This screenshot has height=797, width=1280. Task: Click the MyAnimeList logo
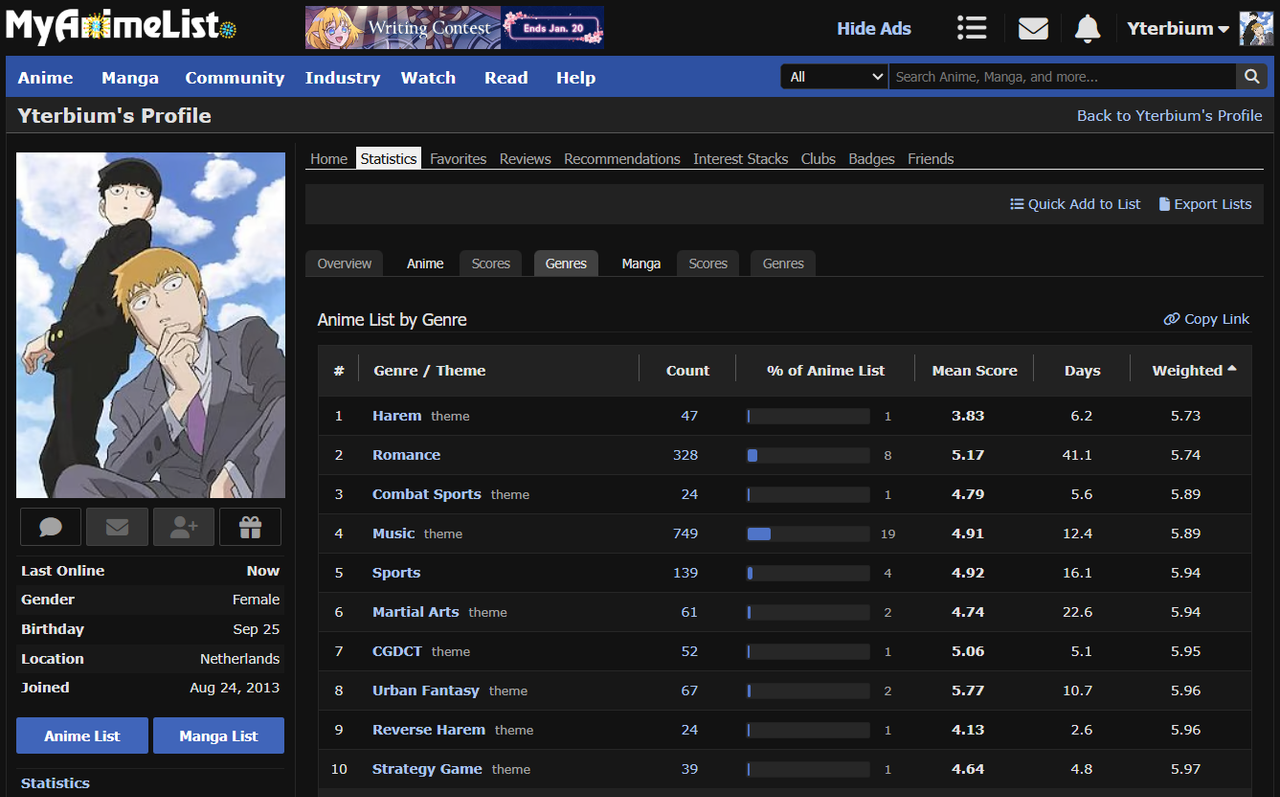click(121, 27)
